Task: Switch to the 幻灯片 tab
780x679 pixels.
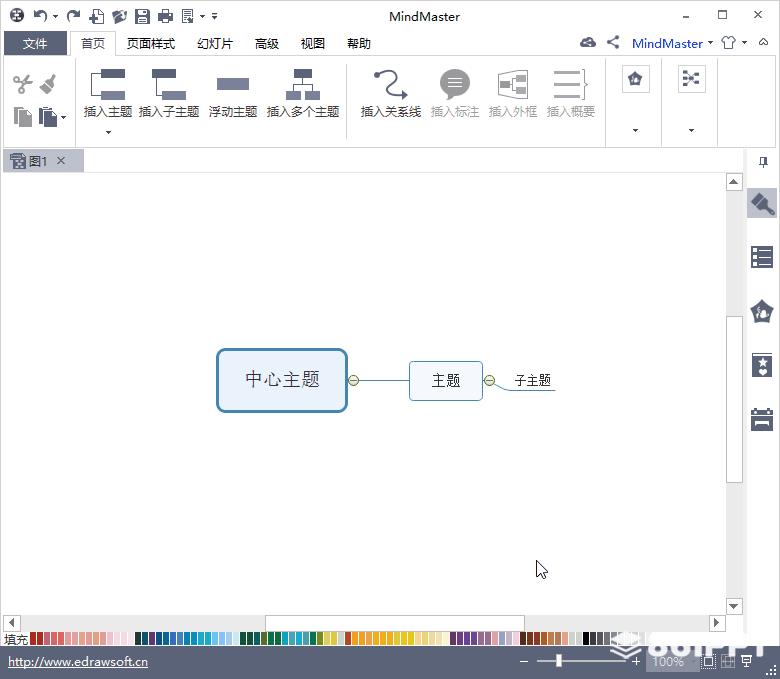Action: tap(215, 43)
